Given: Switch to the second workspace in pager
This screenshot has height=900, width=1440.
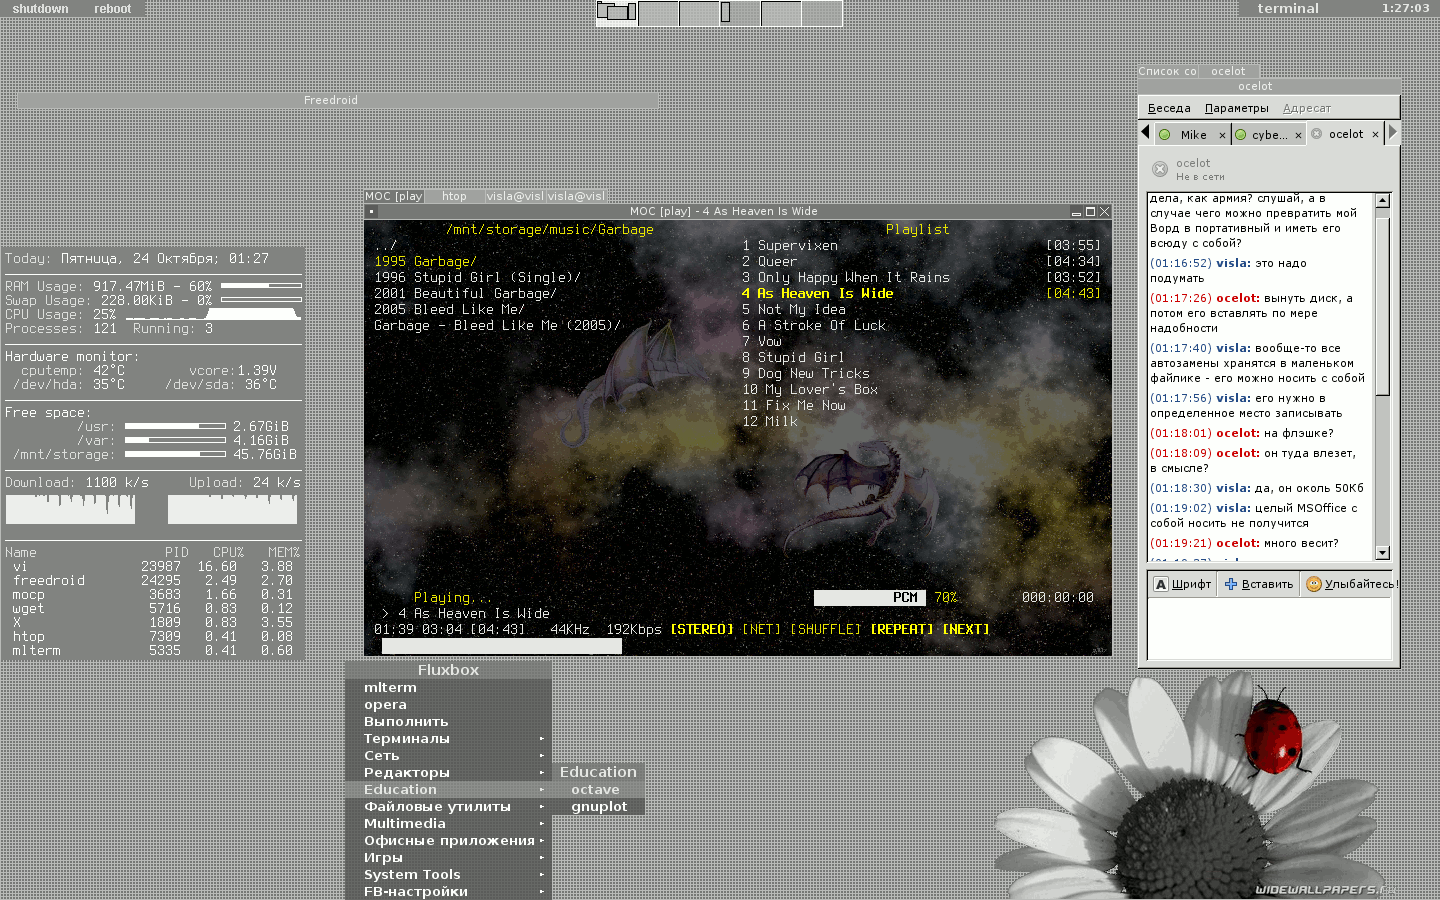Looking at the screenshot, I should point(658,13).
